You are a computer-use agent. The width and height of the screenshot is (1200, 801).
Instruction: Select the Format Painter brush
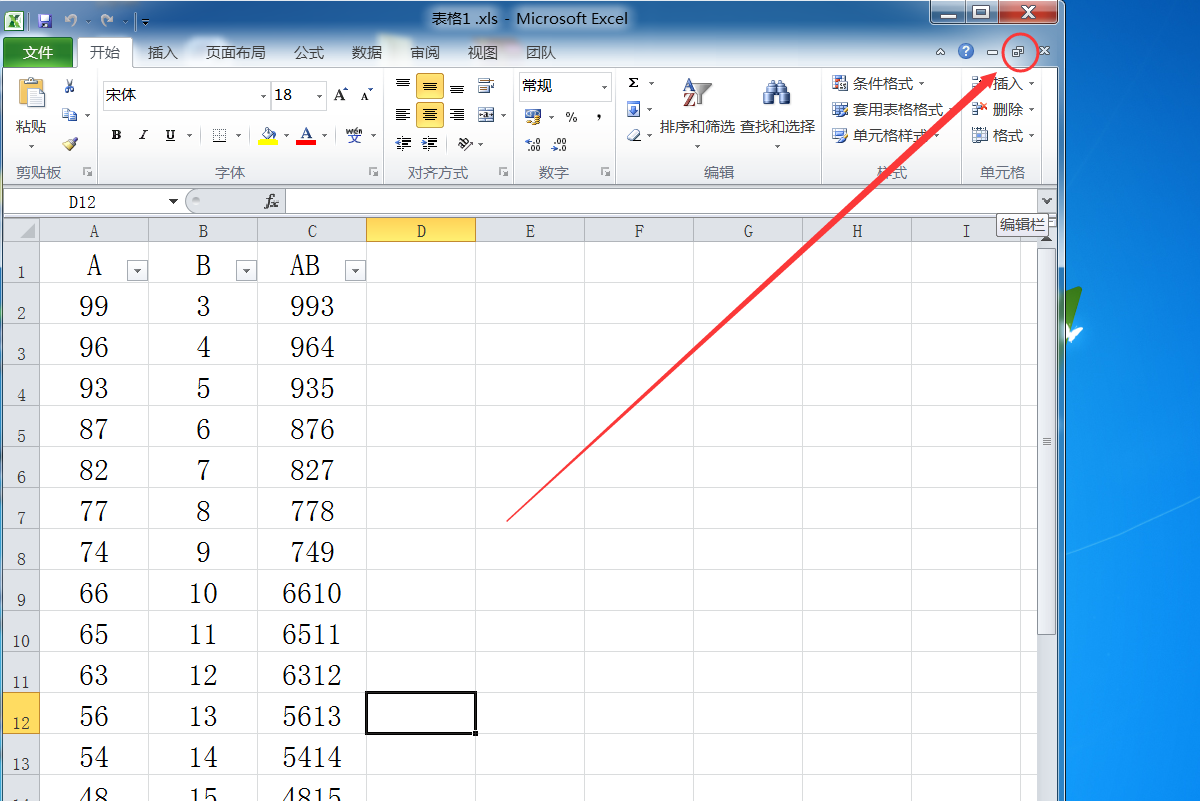(69, 144)
